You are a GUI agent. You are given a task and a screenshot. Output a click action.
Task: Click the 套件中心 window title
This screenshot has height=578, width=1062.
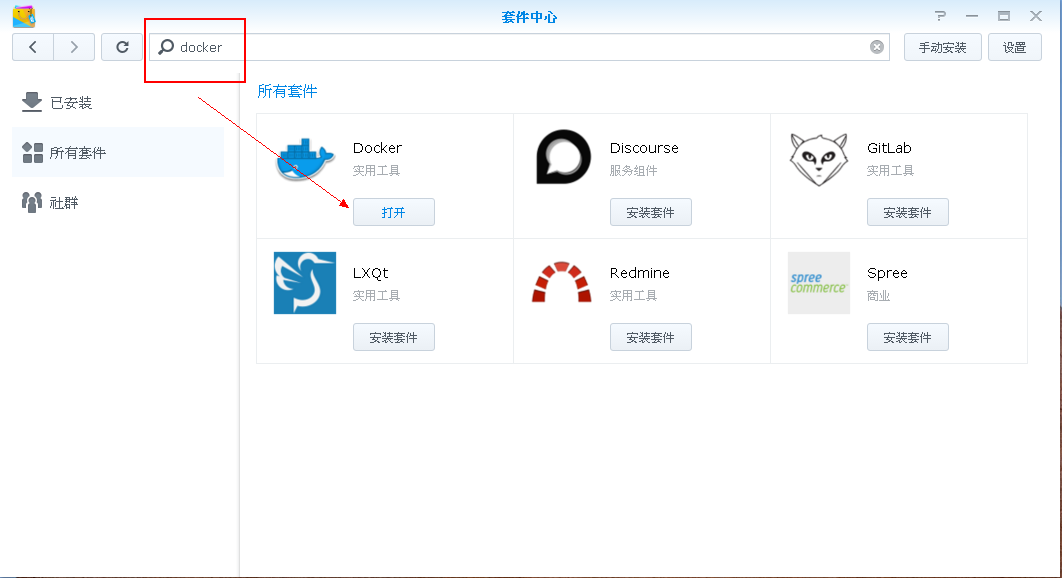(529, 17)
